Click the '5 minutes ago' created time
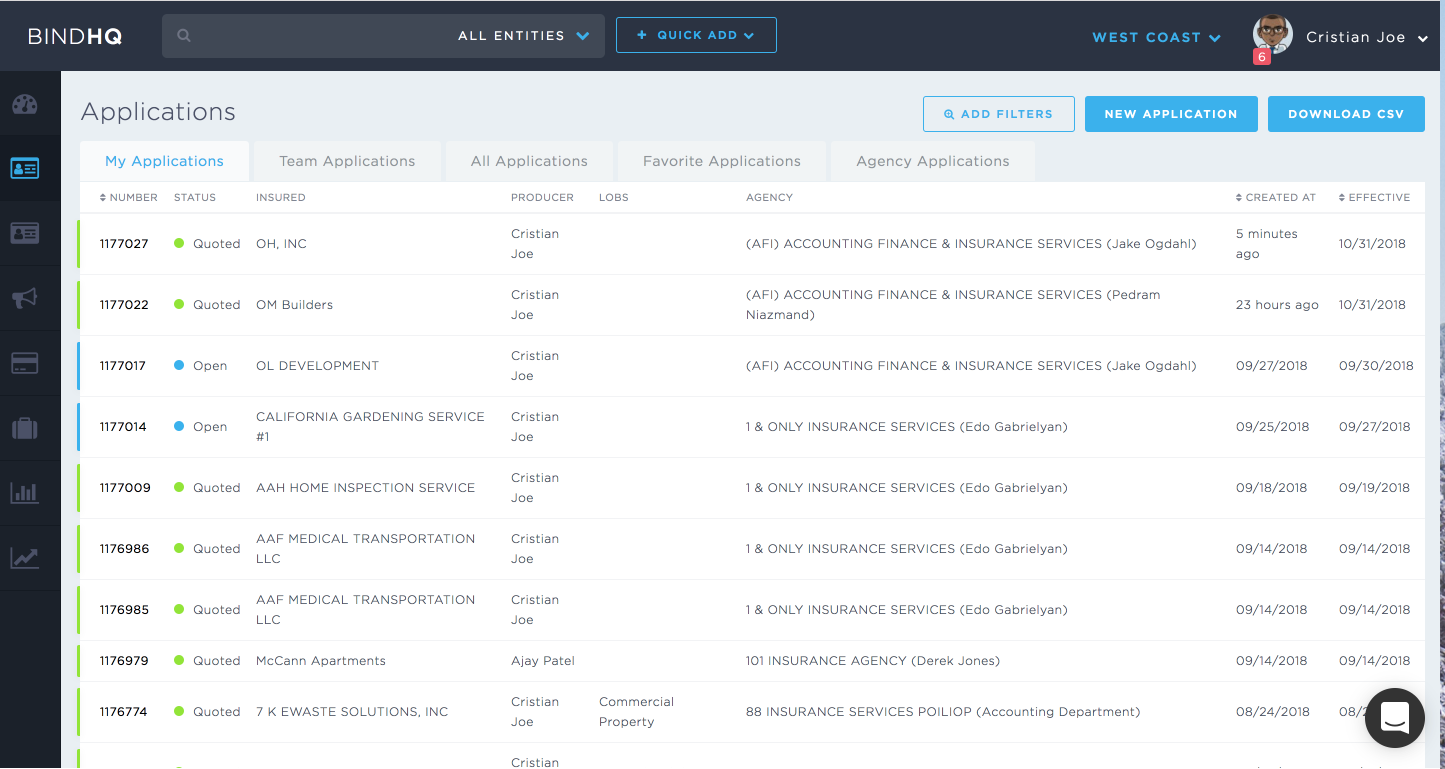This screenshot has width=1445, height=769. click(1266, 244)
